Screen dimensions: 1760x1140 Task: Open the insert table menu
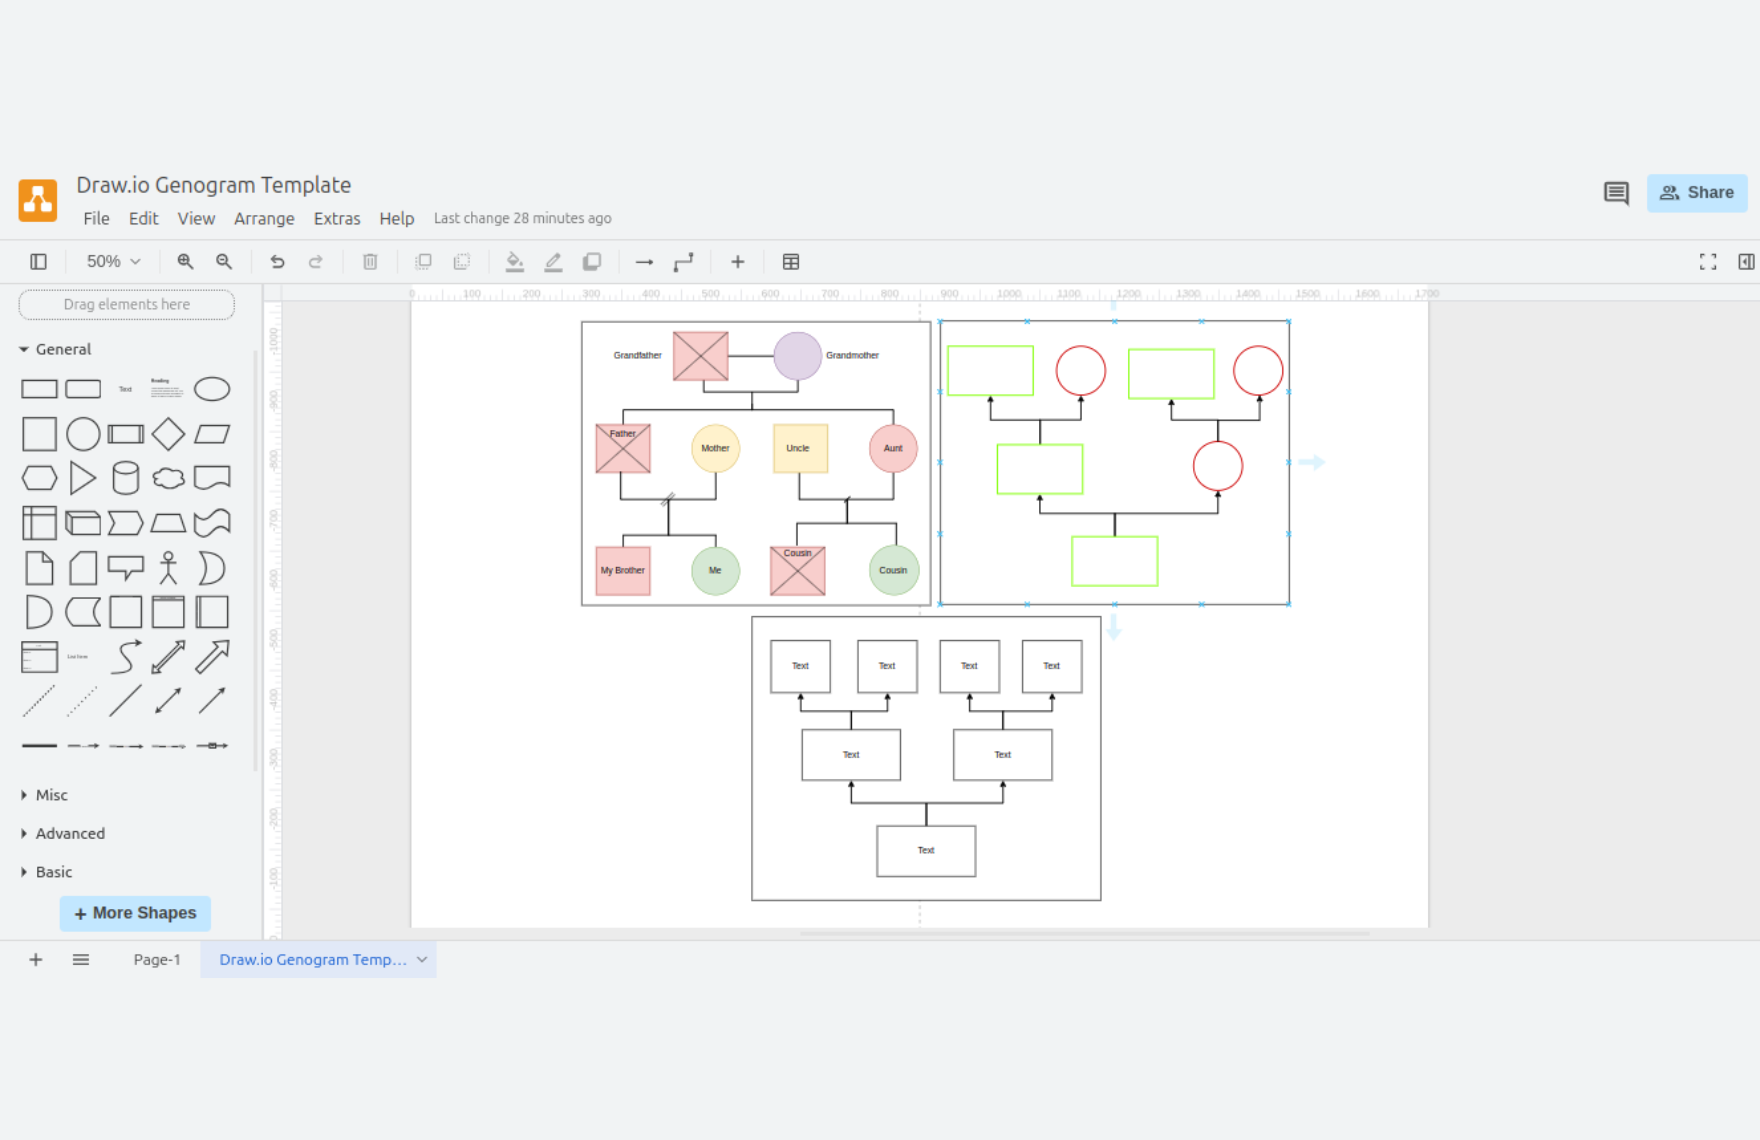tap(791, 262)
